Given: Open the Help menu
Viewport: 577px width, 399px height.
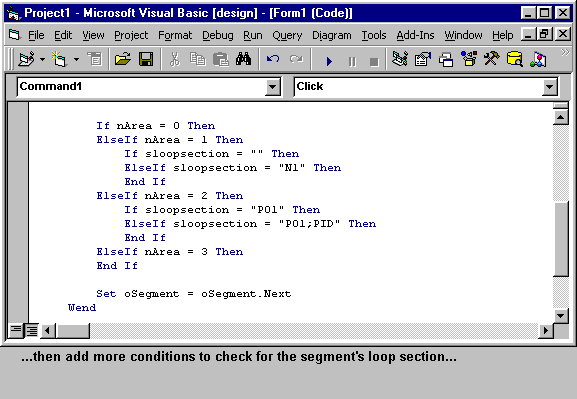Looking at the screenshot, I should (503, 35).
